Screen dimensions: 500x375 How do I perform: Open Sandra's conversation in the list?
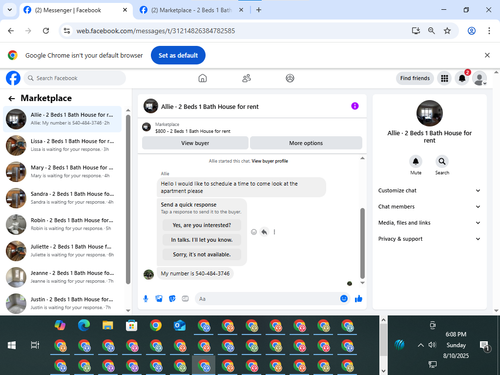pyautogui.click(x=62, y=198)
